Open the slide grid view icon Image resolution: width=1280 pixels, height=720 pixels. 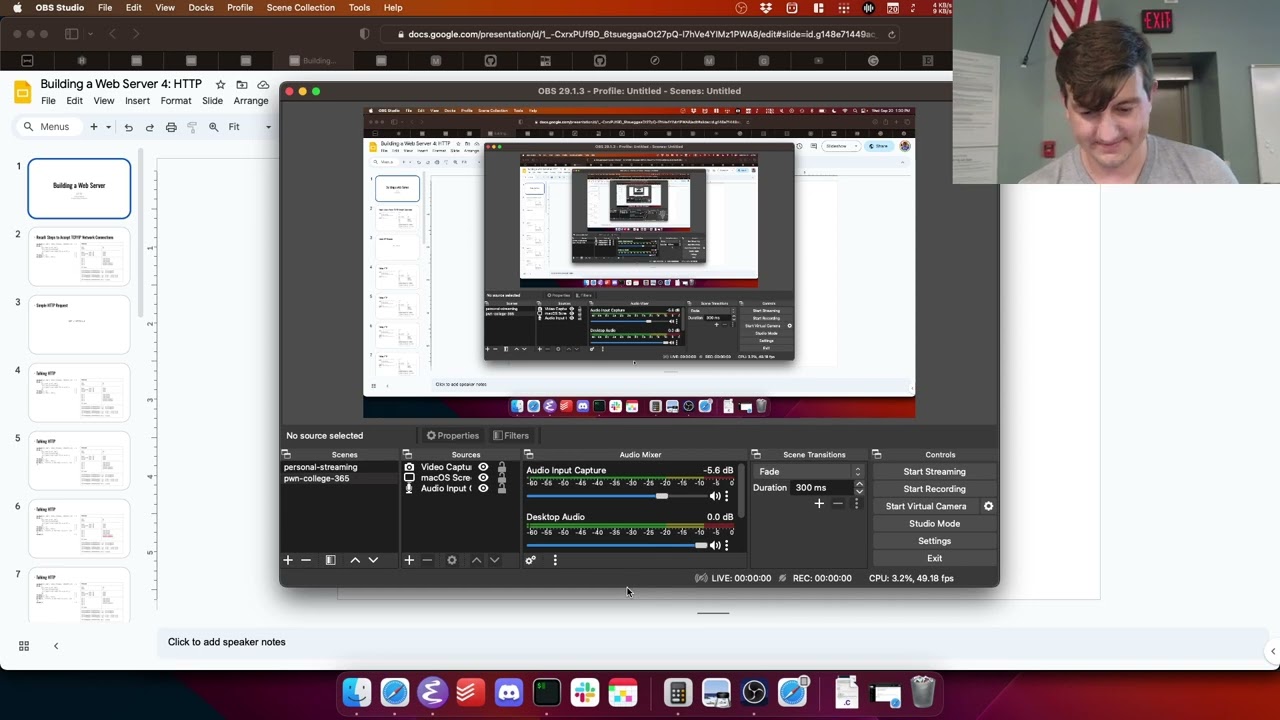(x=24, y=646)
